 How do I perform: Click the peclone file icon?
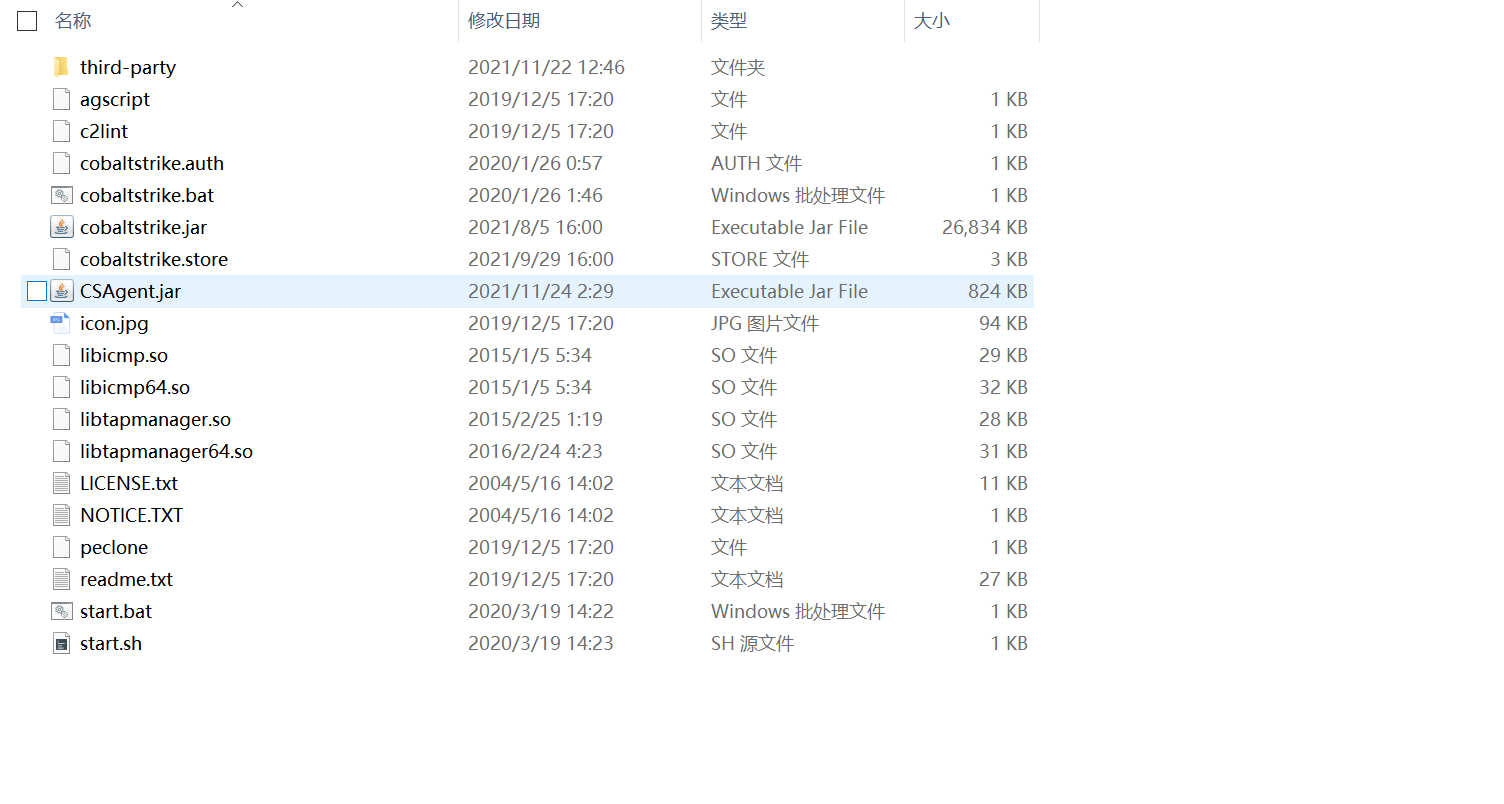pyautogui.click(x=62, y=547)
